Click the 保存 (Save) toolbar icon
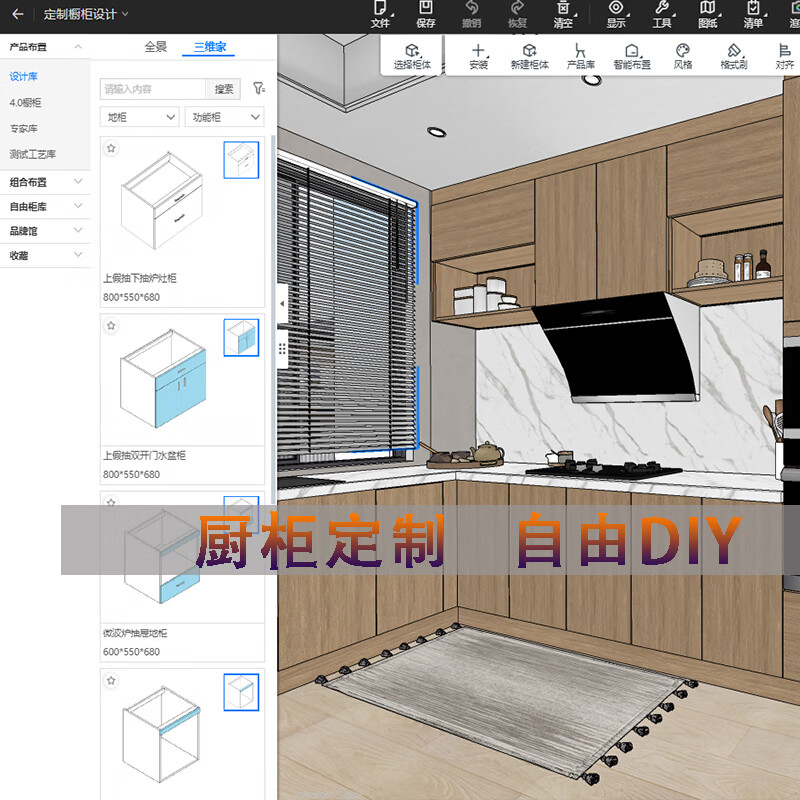The height and width of the screenshot is (800, 800). click(x=425, y=14)
